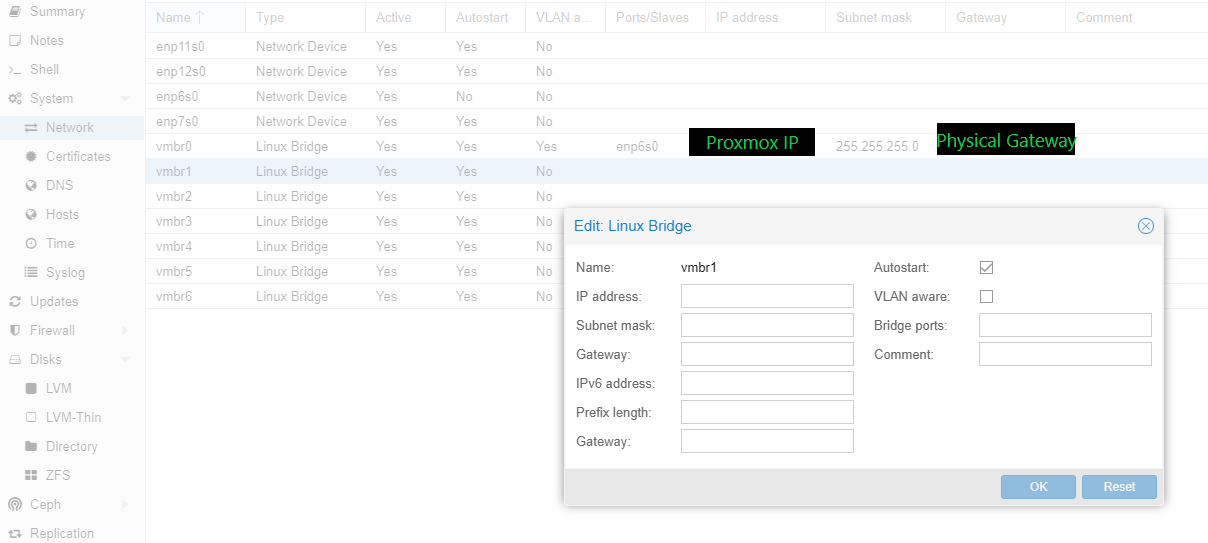1208x543 pixels.
Task: Select the vmbr0 bridge row
Action: [x=676, y=147]
